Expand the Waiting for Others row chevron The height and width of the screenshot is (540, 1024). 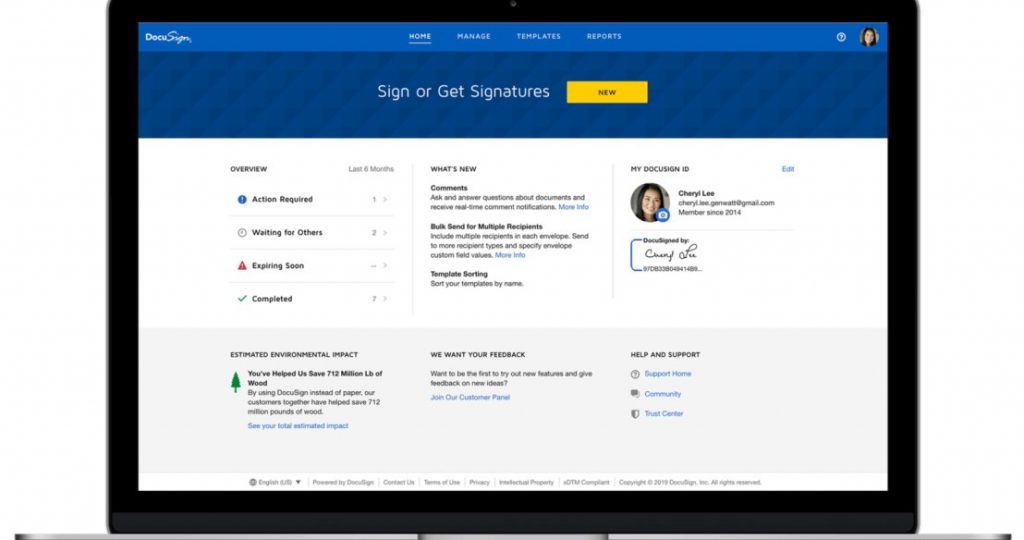pos(385,232)
